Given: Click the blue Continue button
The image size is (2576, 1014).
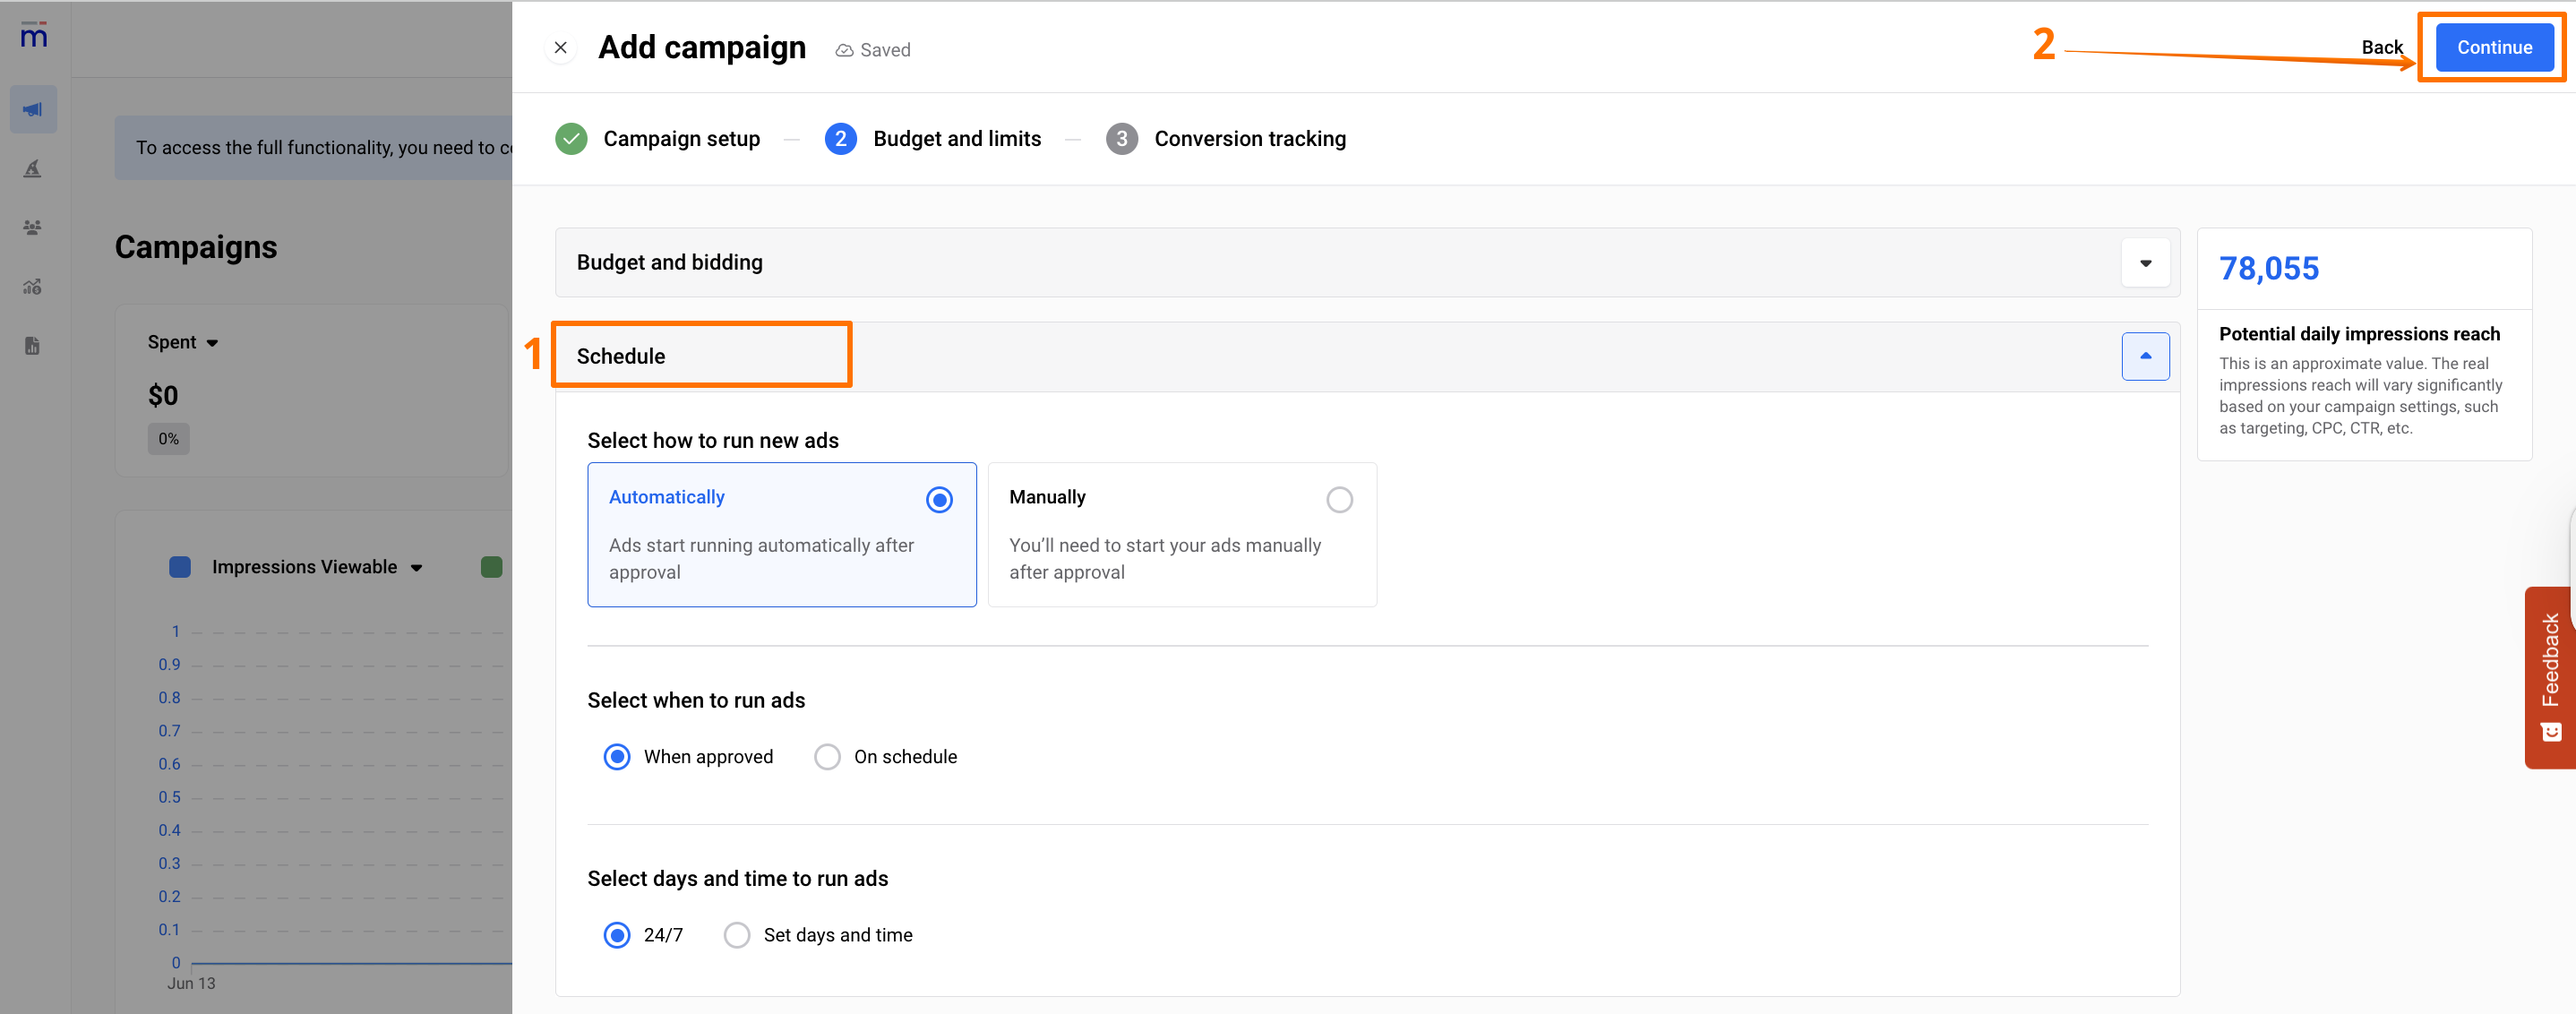Looking at the screenshot, I should [2493, 47].
